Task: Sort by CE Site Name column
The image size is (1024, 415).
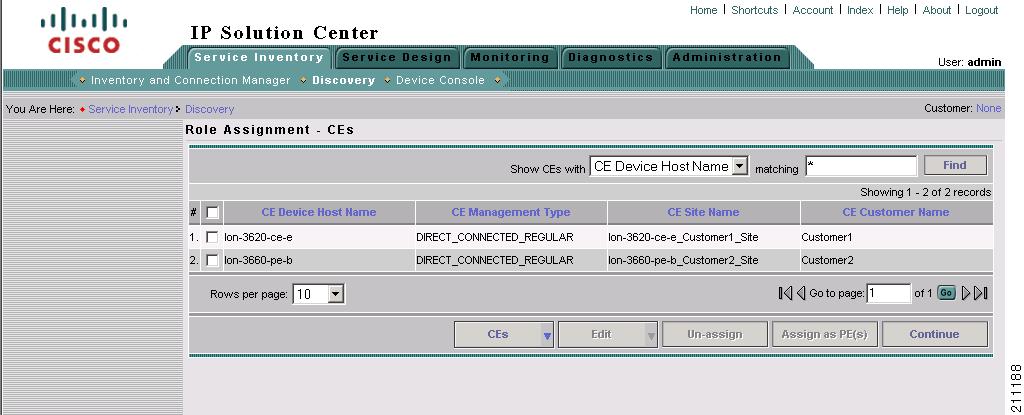Action: coord(703,212)
